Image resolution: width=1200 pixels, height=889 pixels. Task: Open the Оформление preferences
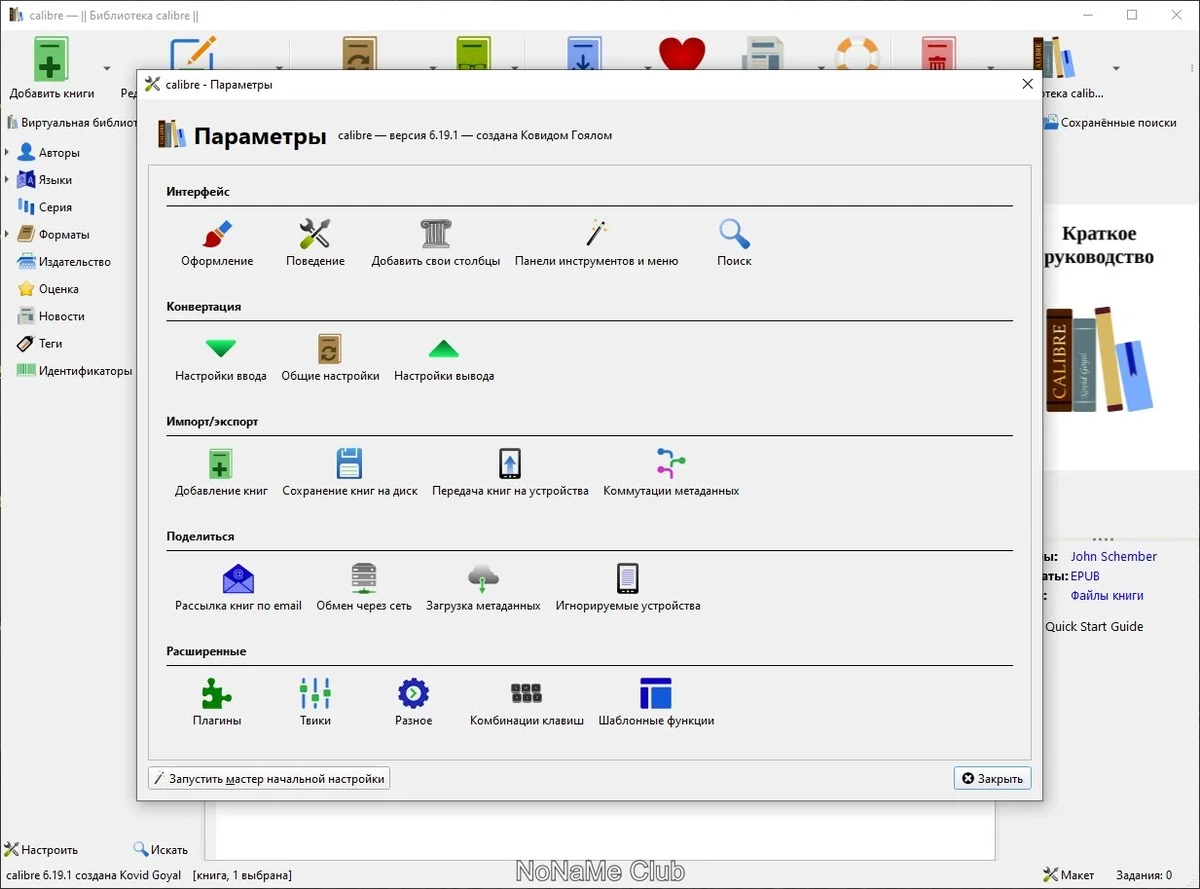[x=217, y=243]
